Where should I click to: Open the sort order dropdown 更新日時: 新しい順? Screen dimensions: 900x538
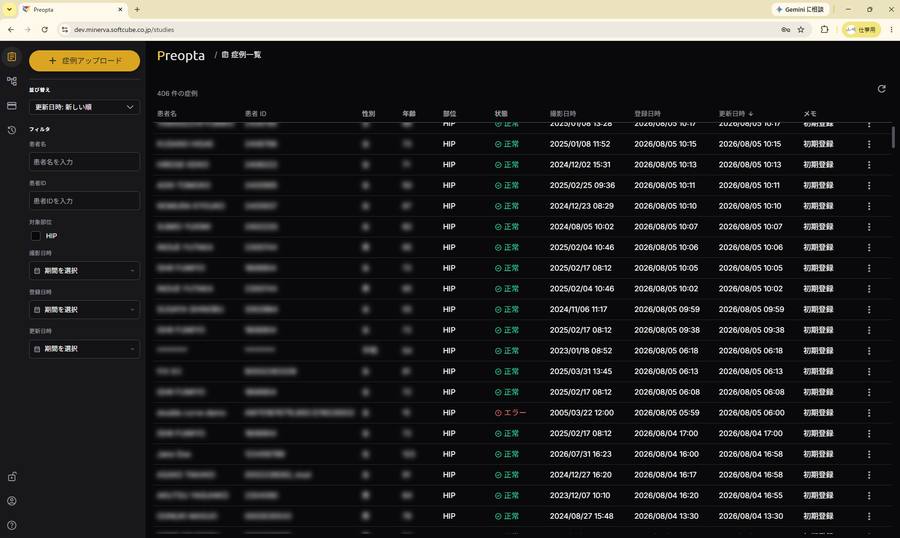click(84, 107)
